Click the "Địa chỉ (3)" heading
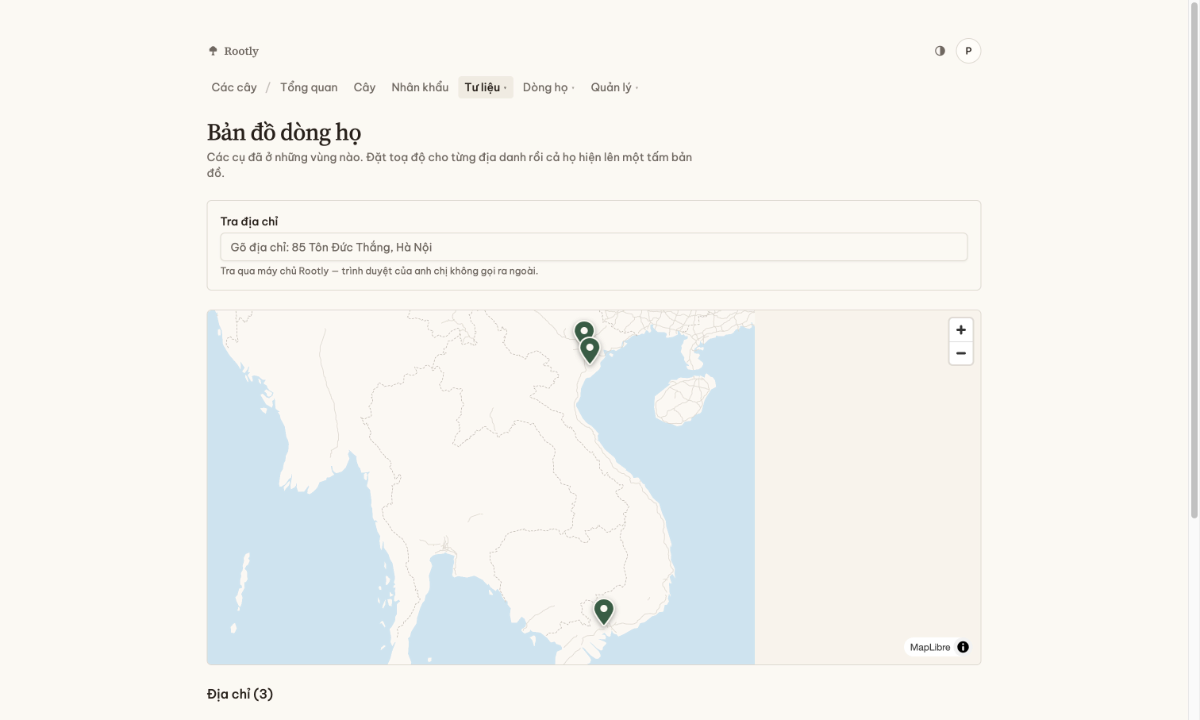Screen dimensions: 1200x720 pos(240,694)
